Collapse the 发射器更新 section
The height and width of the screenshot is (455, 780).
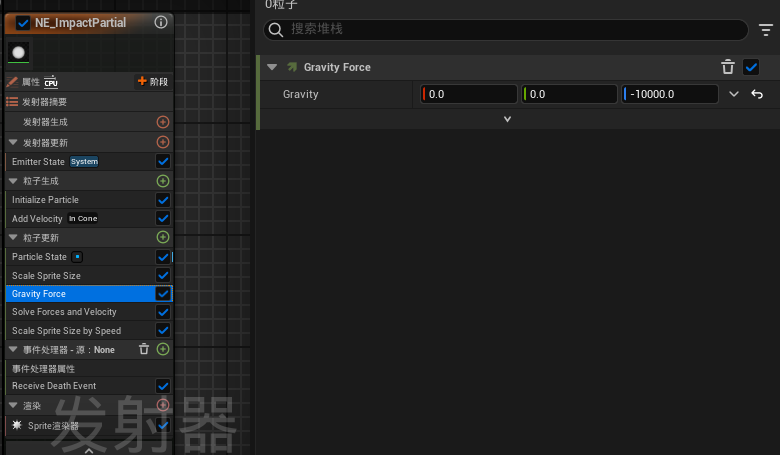pyautogui.click(x=13, y=143)
